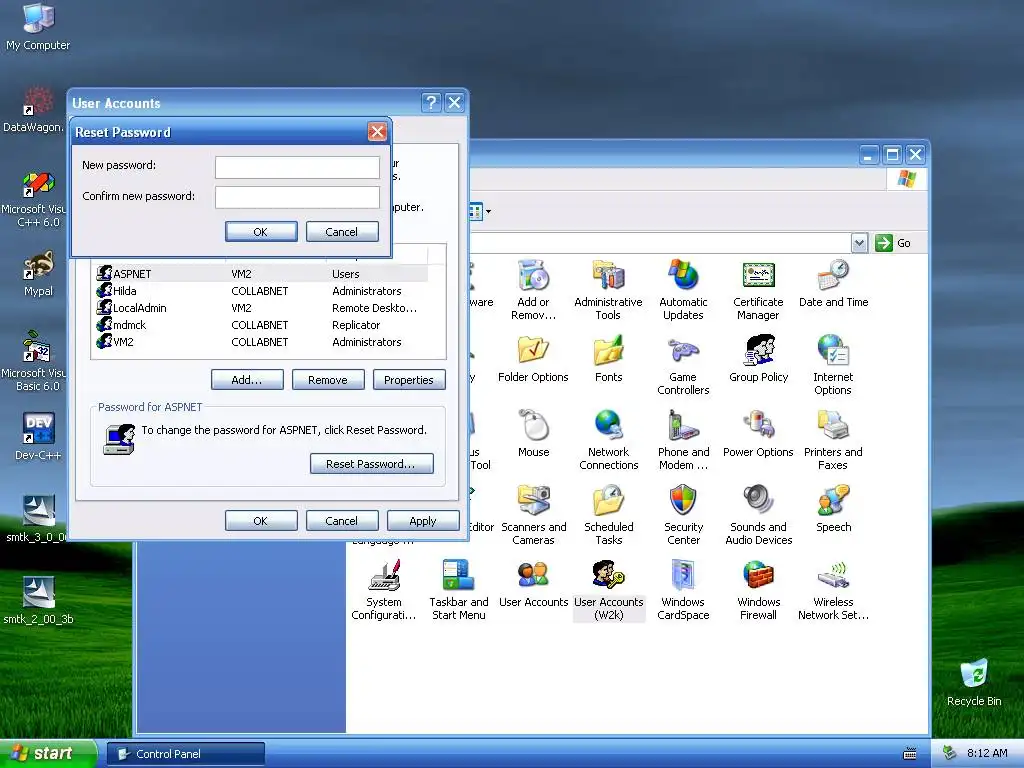Select the VM2 user row
Screen dimensions: 1024x768
(261, 342)
